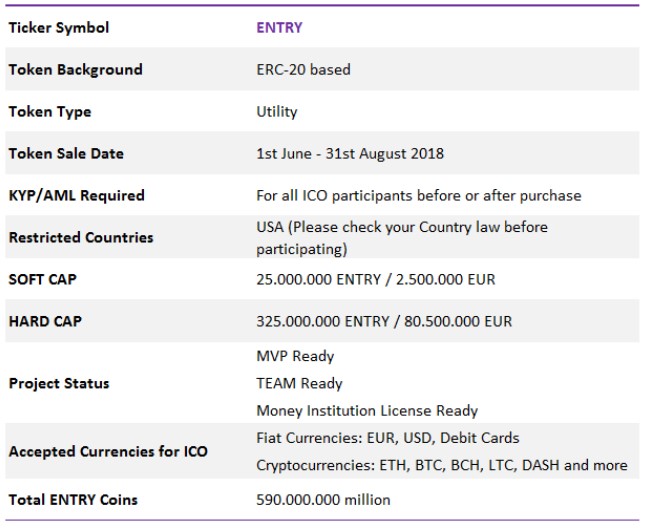Viewport: 648px width, 528px height.
Task: Select the Ticker Symbol label
Action: coord(59,28)
